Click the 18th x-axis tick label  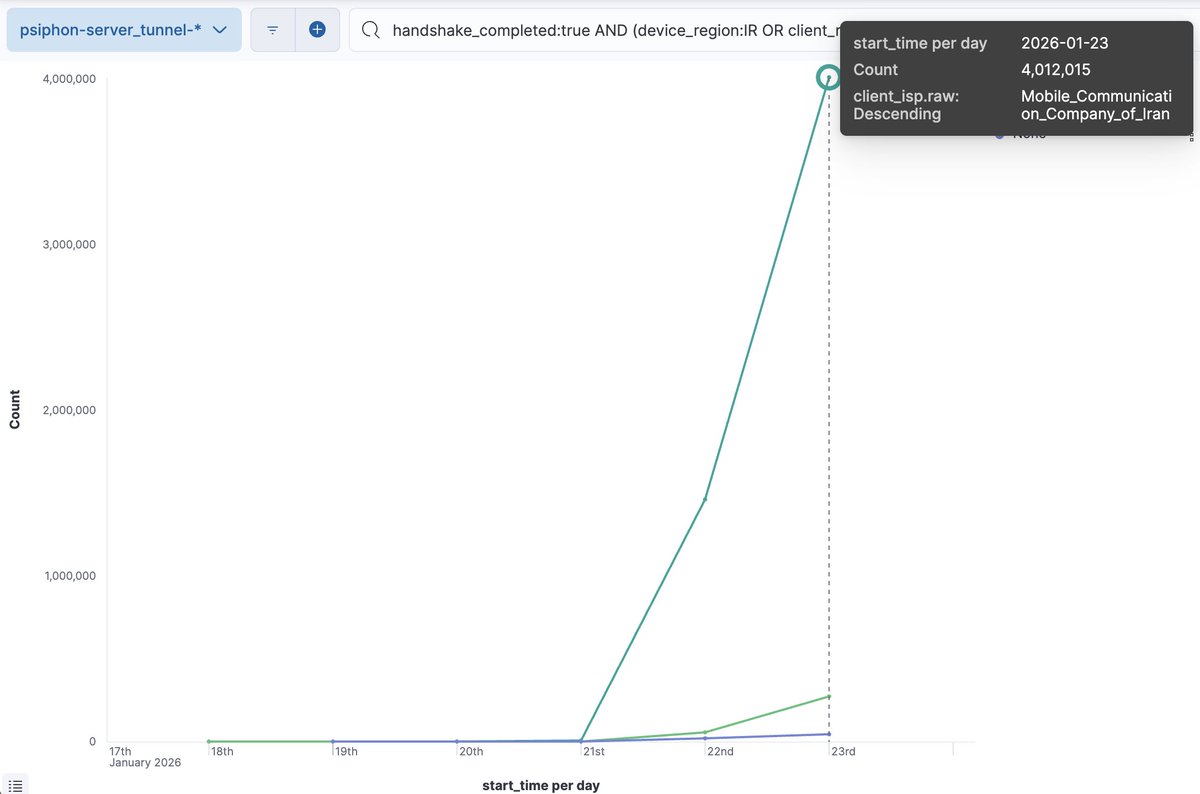(x=222, y=751)
